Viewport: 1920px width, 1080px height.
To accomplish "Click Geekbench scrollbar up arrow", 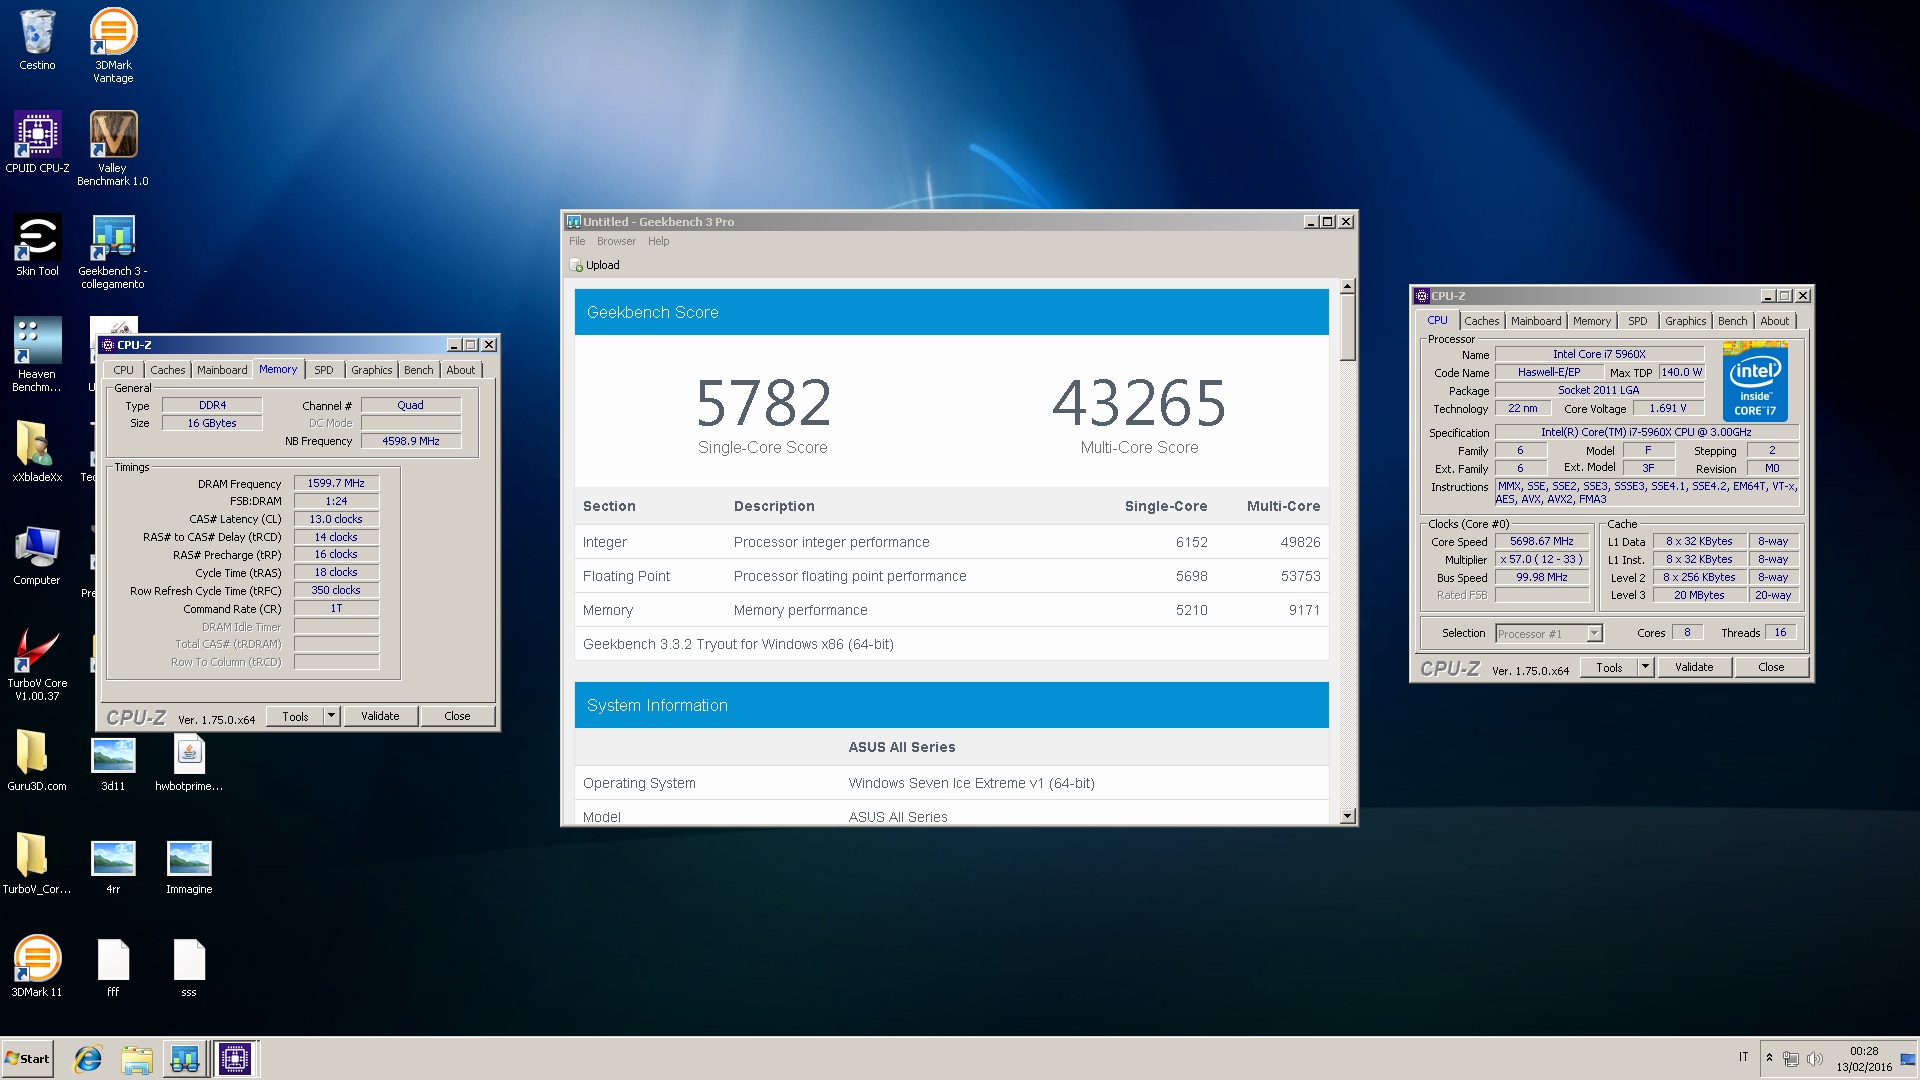I will [1347, 287].
